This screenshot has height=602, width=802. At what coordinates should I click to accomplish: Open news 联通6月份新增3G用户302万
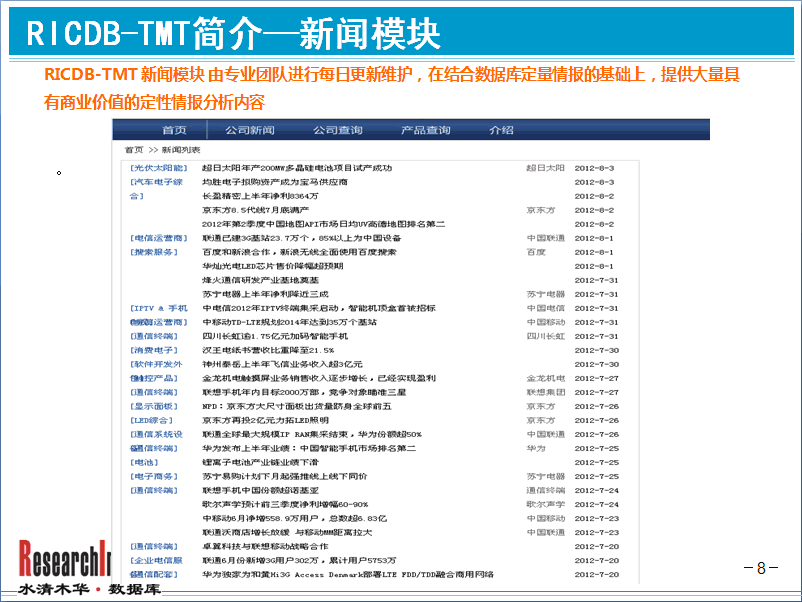point(299,561)
